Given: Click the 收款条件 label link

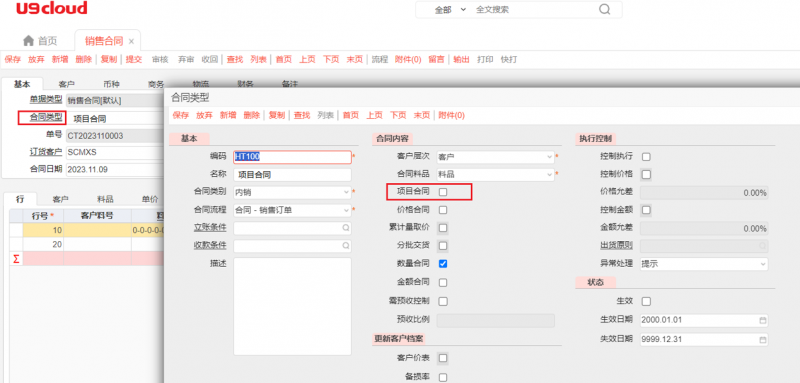Looking at the screenshot, I should coord(210,246).
